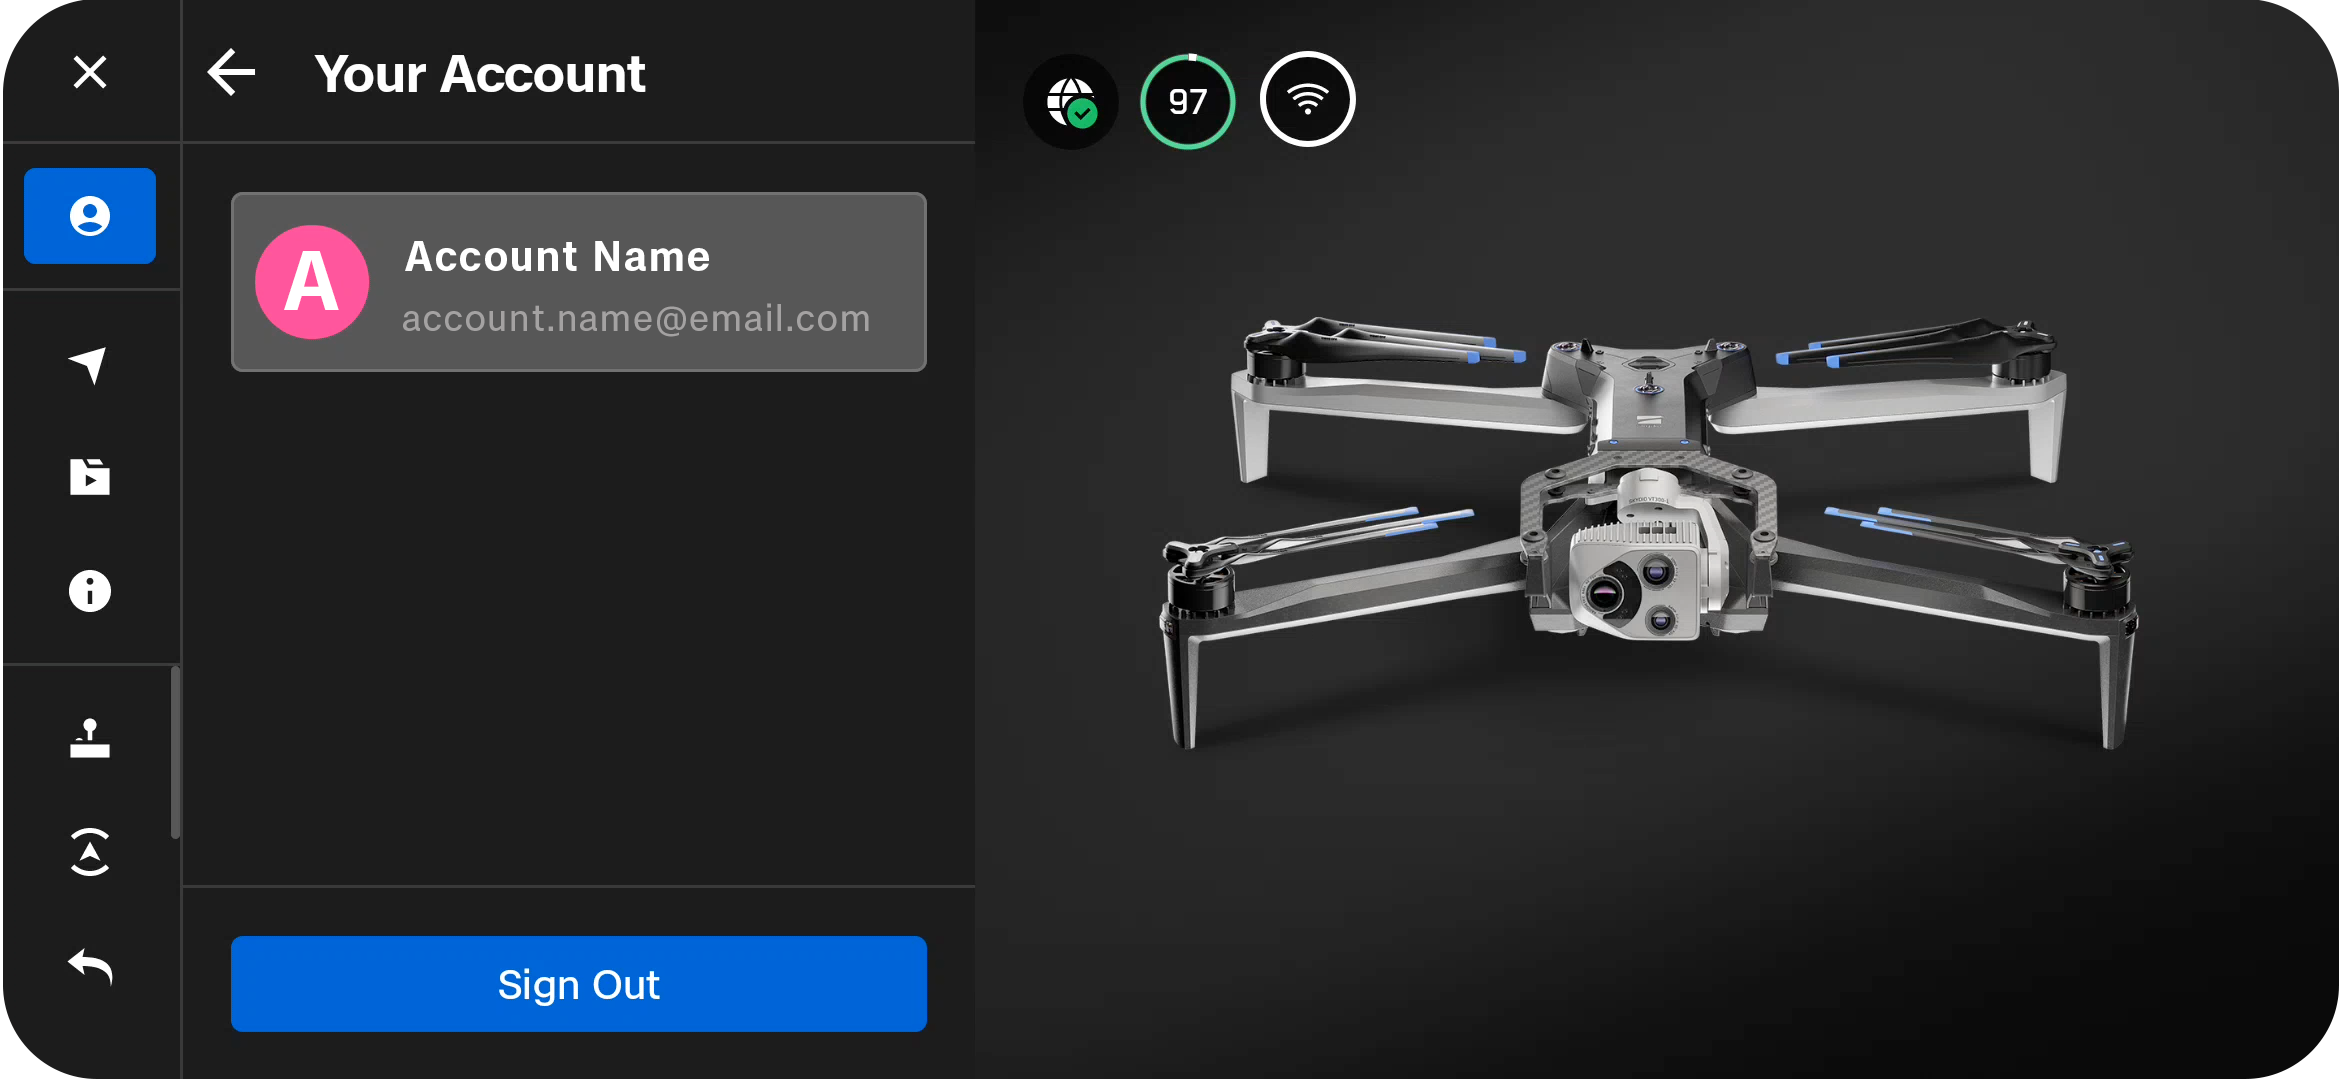This screenshot has height=1080, width=2340.
Task: Open the obstacle avoidance sidebar icon
Action: (90, 853)
